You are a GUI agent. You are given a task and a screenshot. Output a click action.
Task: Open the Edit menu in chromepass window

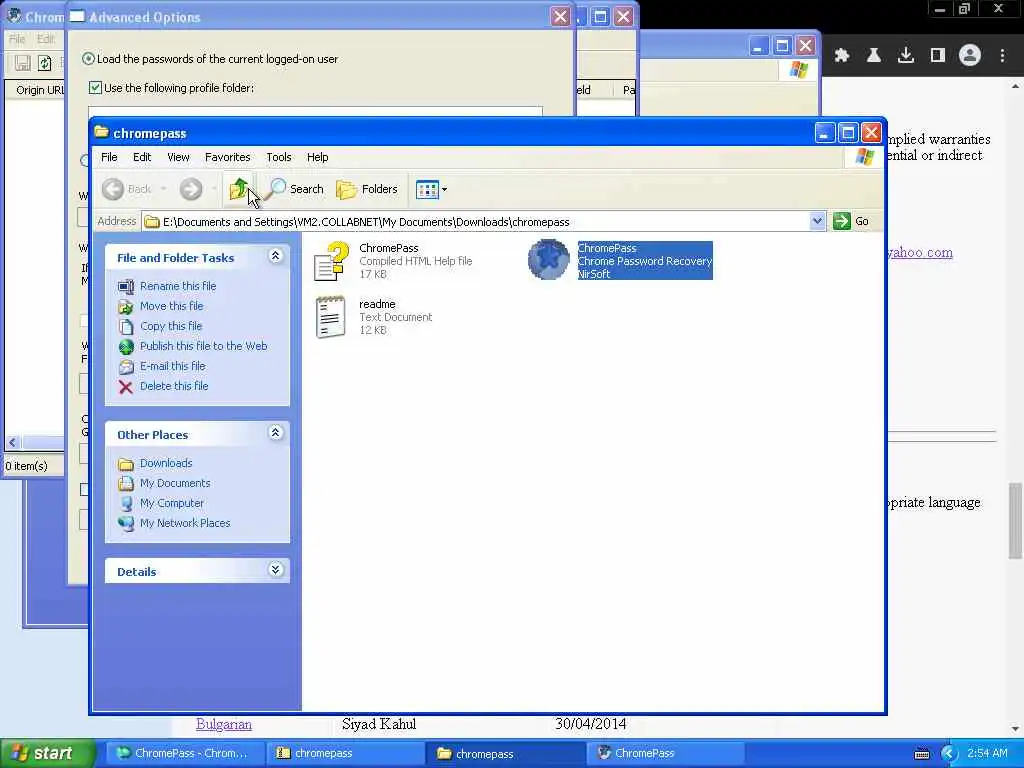pyautogui.click(x=142, y=157)
